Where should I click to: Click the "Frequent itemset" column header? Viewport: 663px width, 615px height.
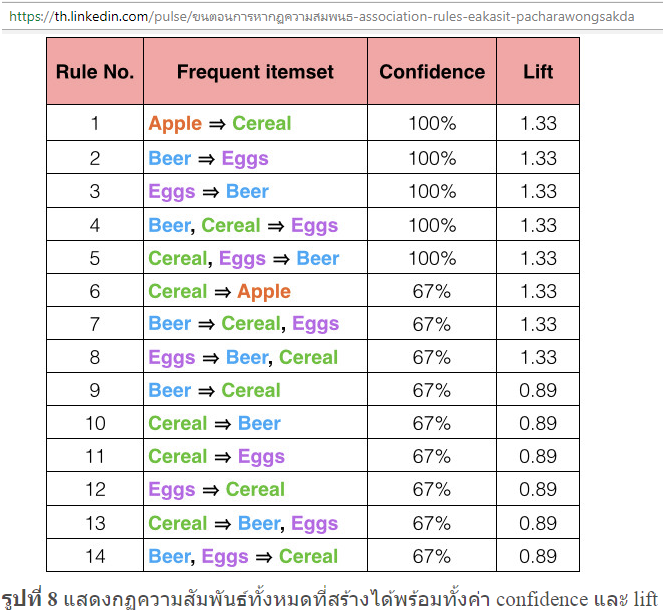[x=255, y=72]
